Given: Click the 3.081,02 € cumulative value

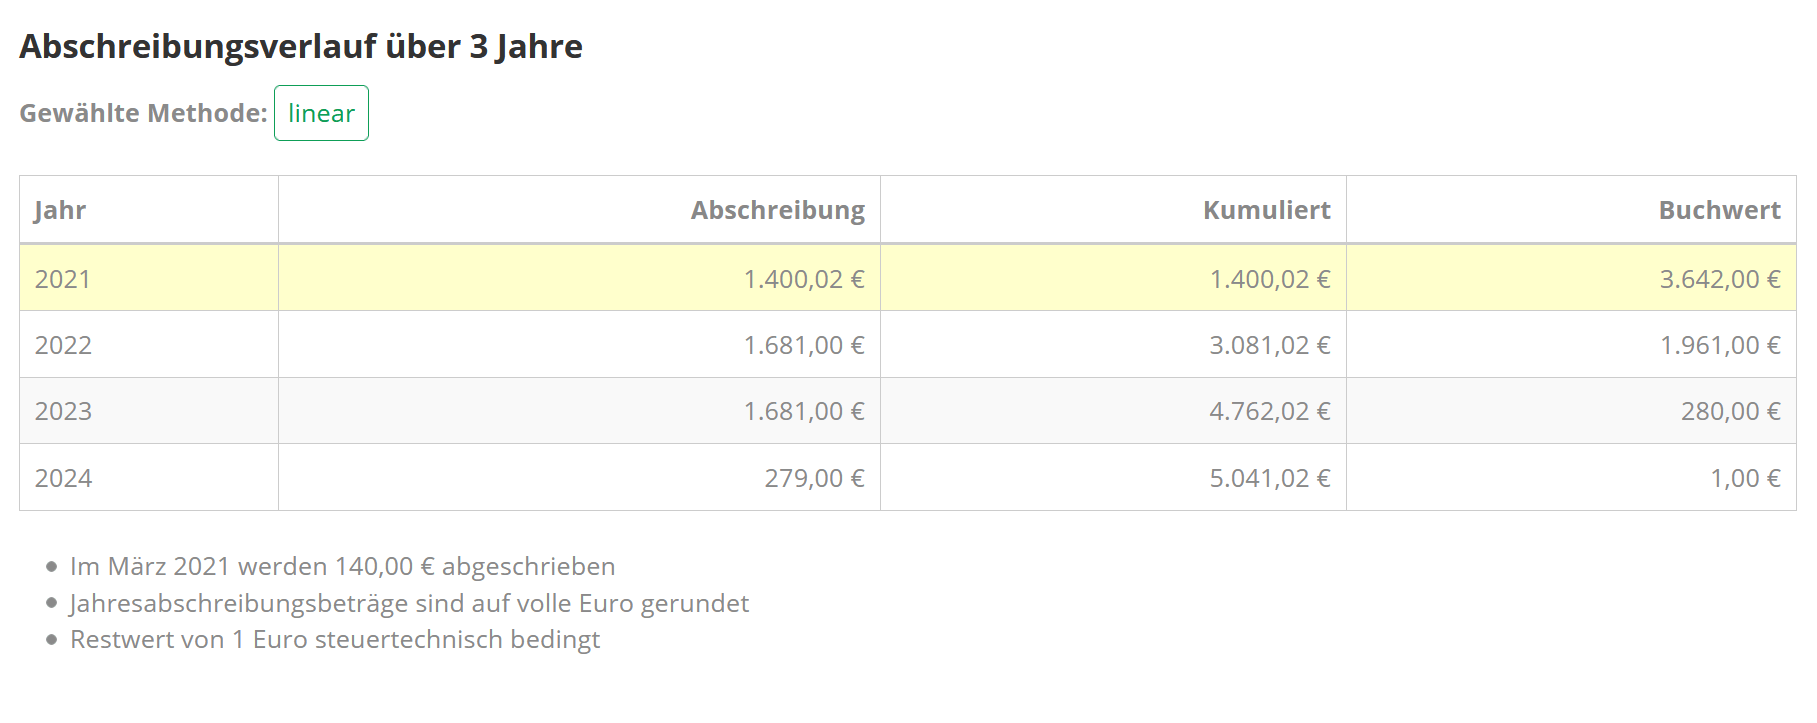Looking at the screenshot, I should pos(1269,345).
